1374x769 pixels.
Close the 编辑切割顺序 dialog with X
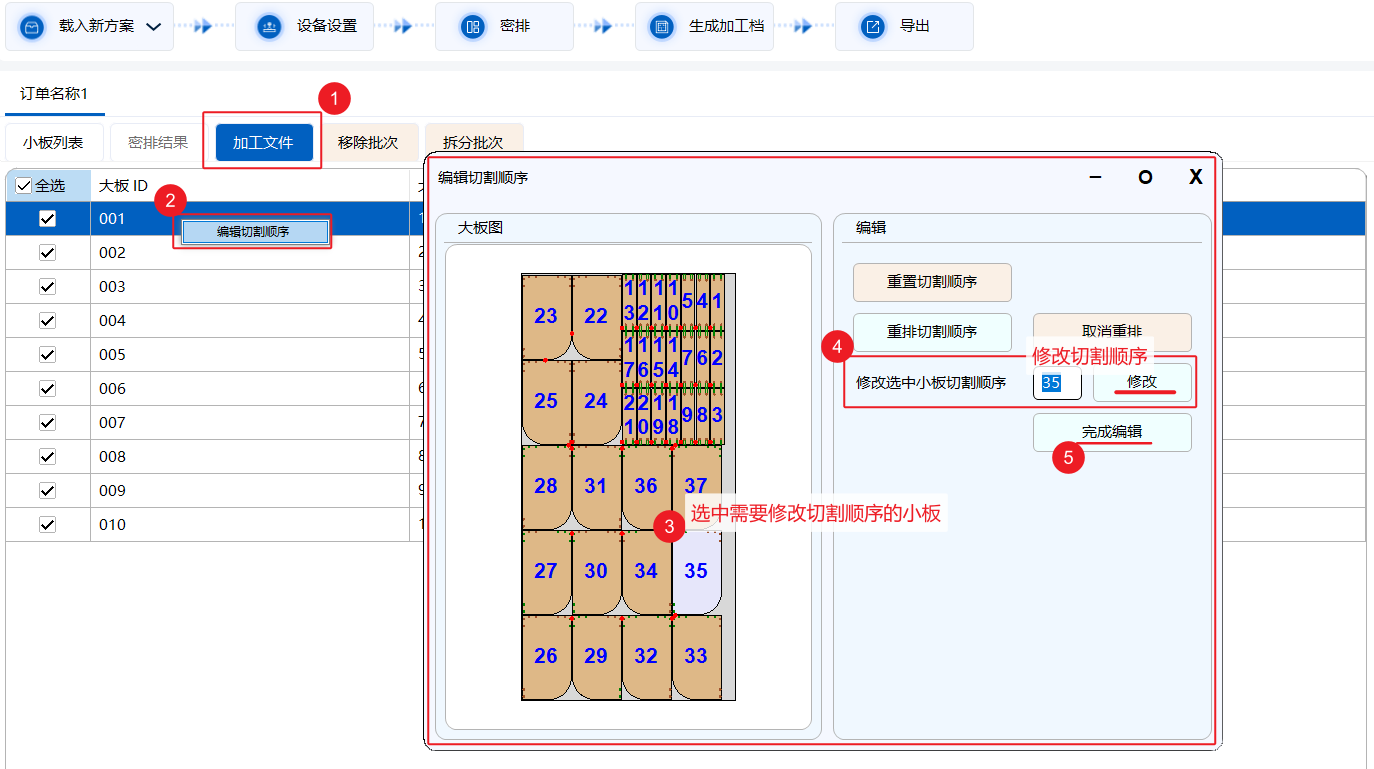coord(1195,177)
